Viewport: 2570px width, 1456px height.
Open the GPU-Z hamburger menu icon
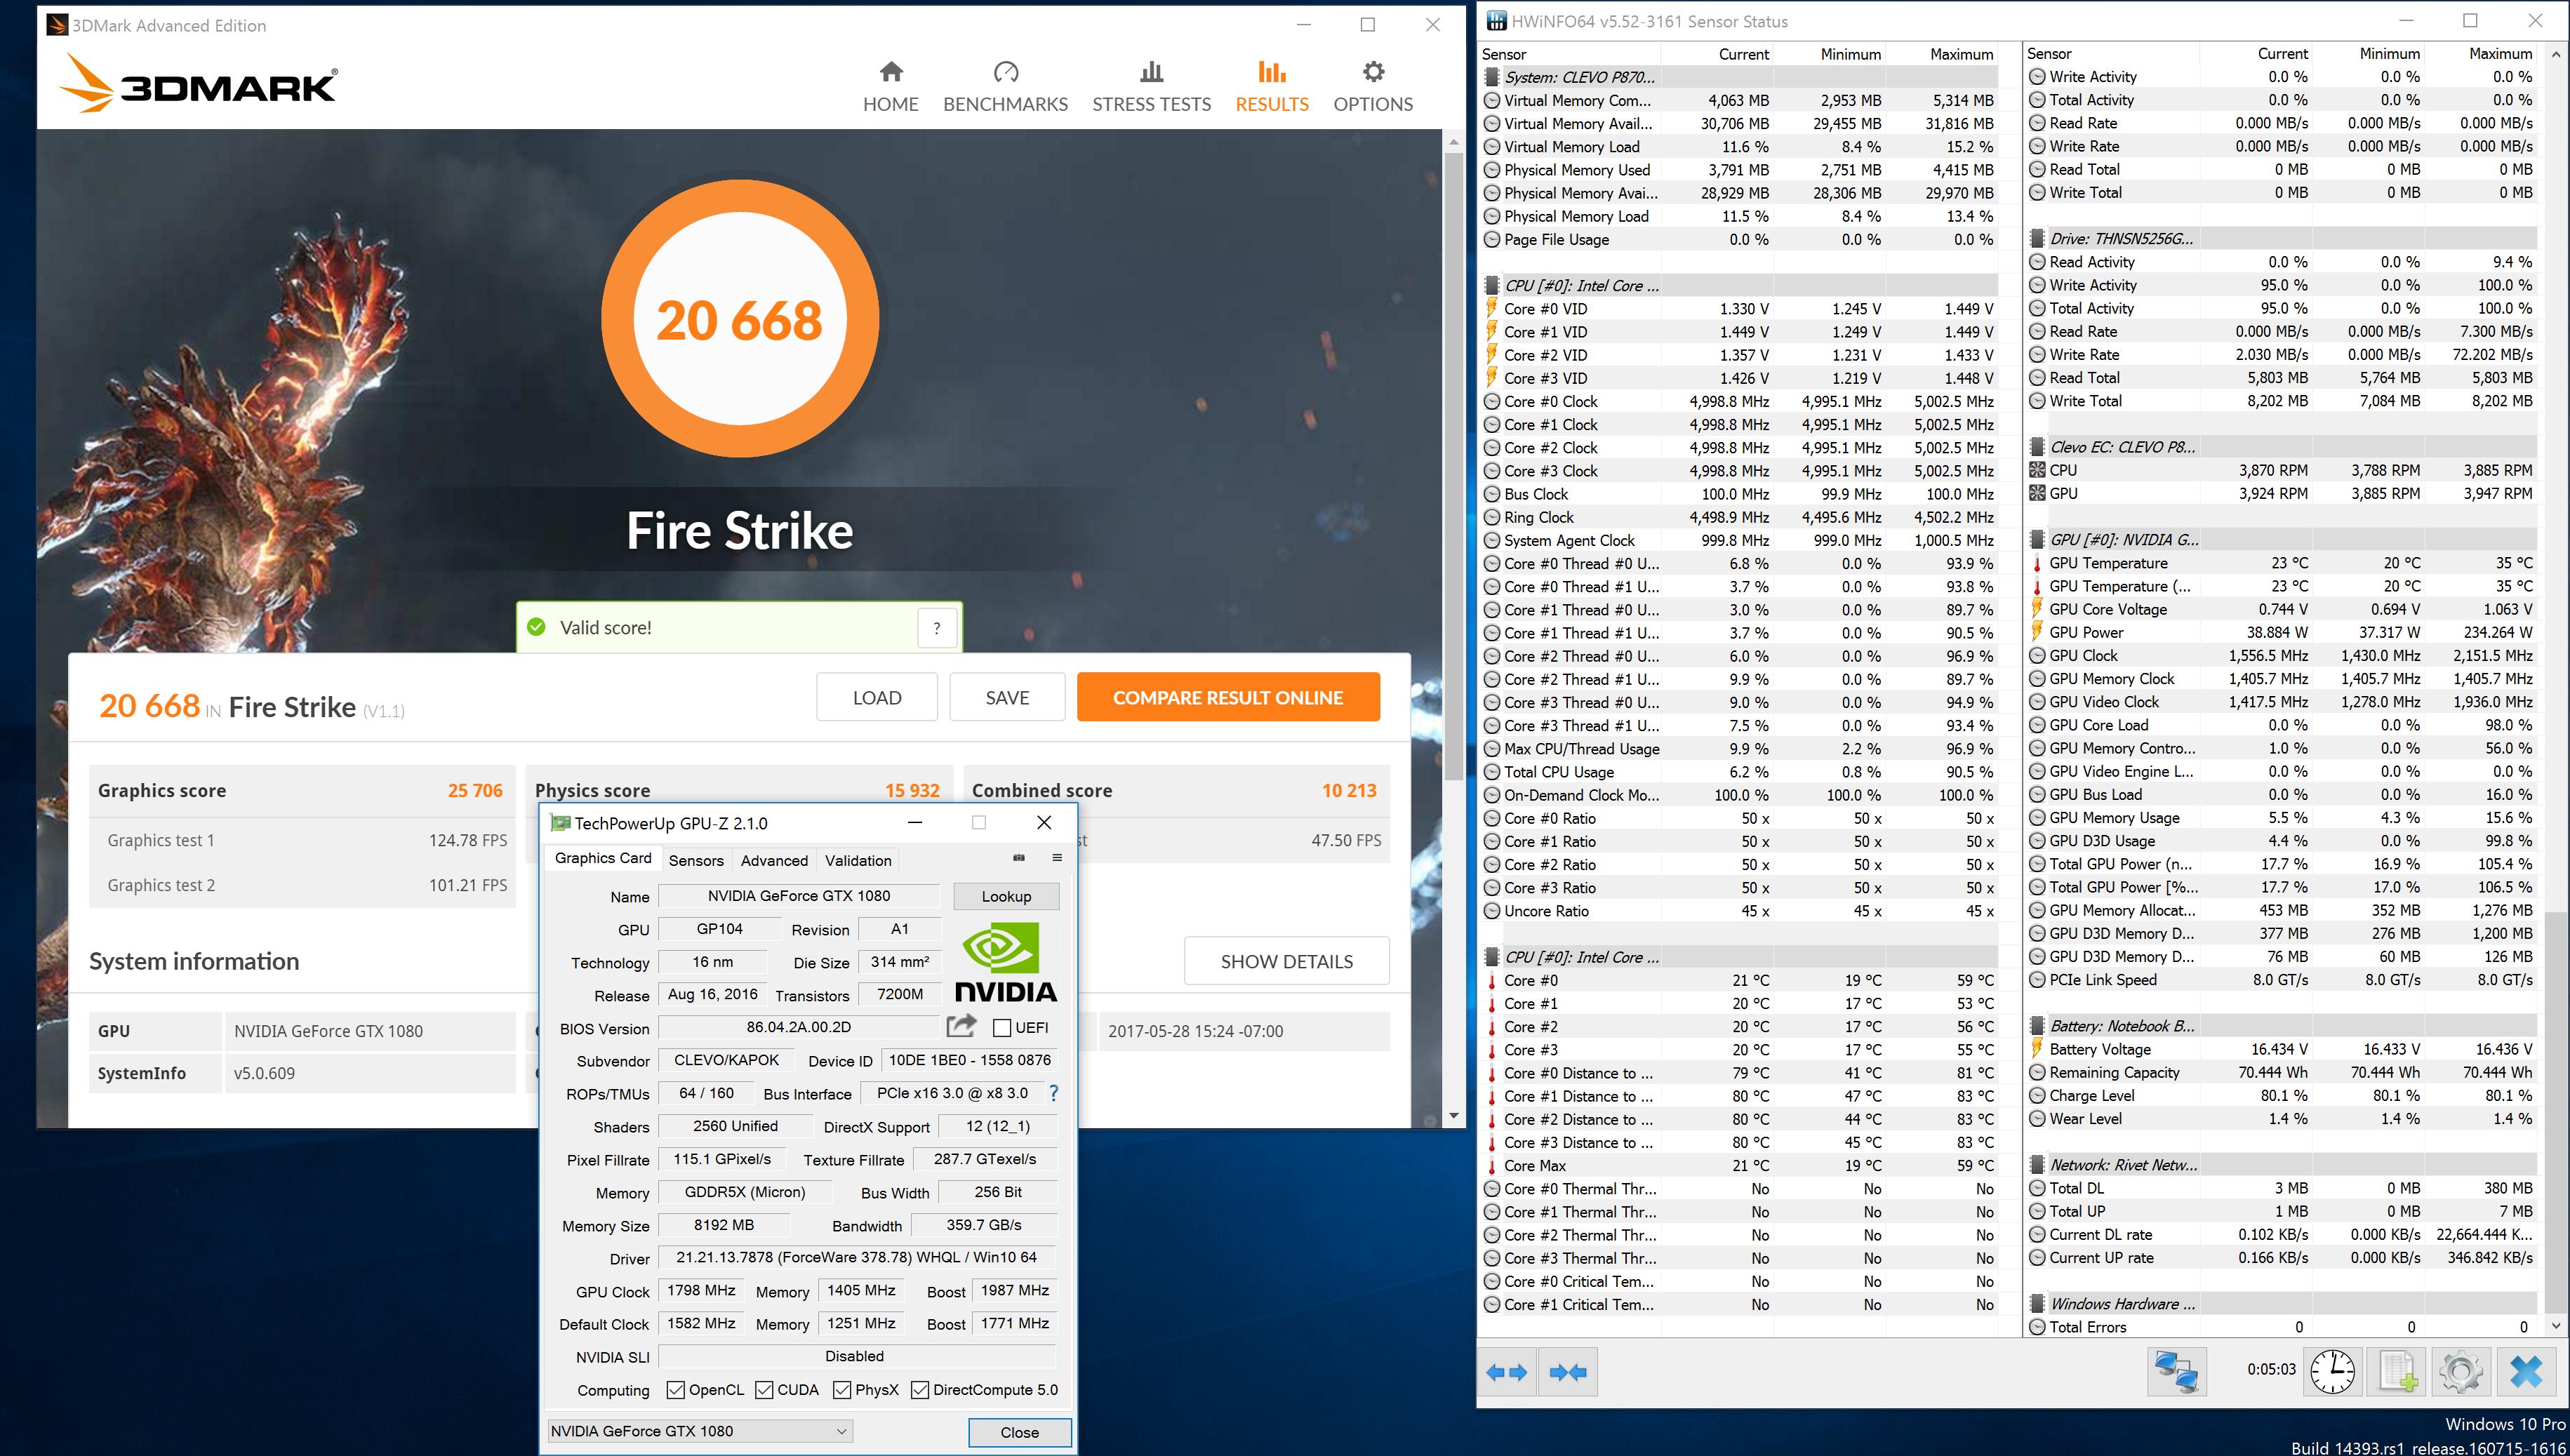(1056, 858)
